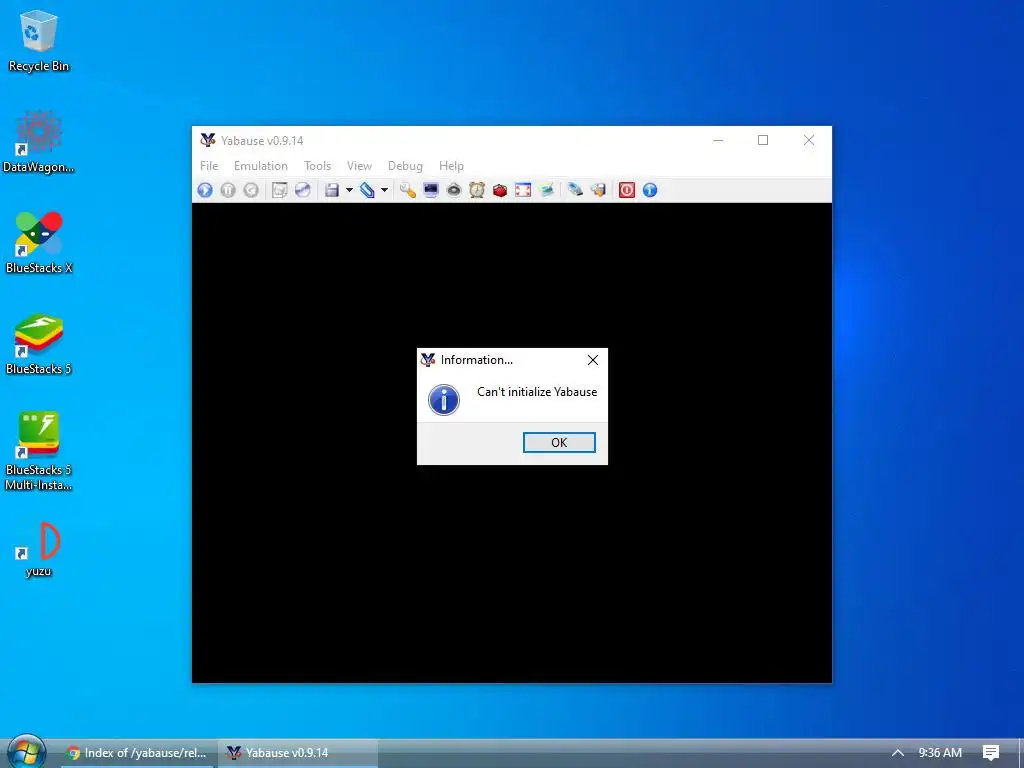Open the Load State dropdown arrow
This screenshot has height=768, width=1024.
pos(385,190)
